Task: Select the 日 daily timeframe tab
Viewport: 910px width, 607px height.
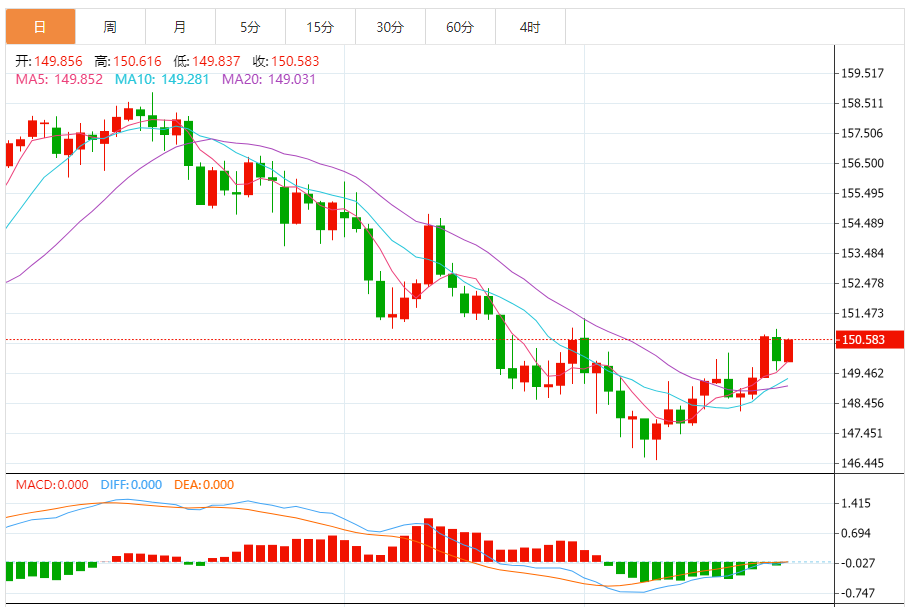Action: coord(41,27)
